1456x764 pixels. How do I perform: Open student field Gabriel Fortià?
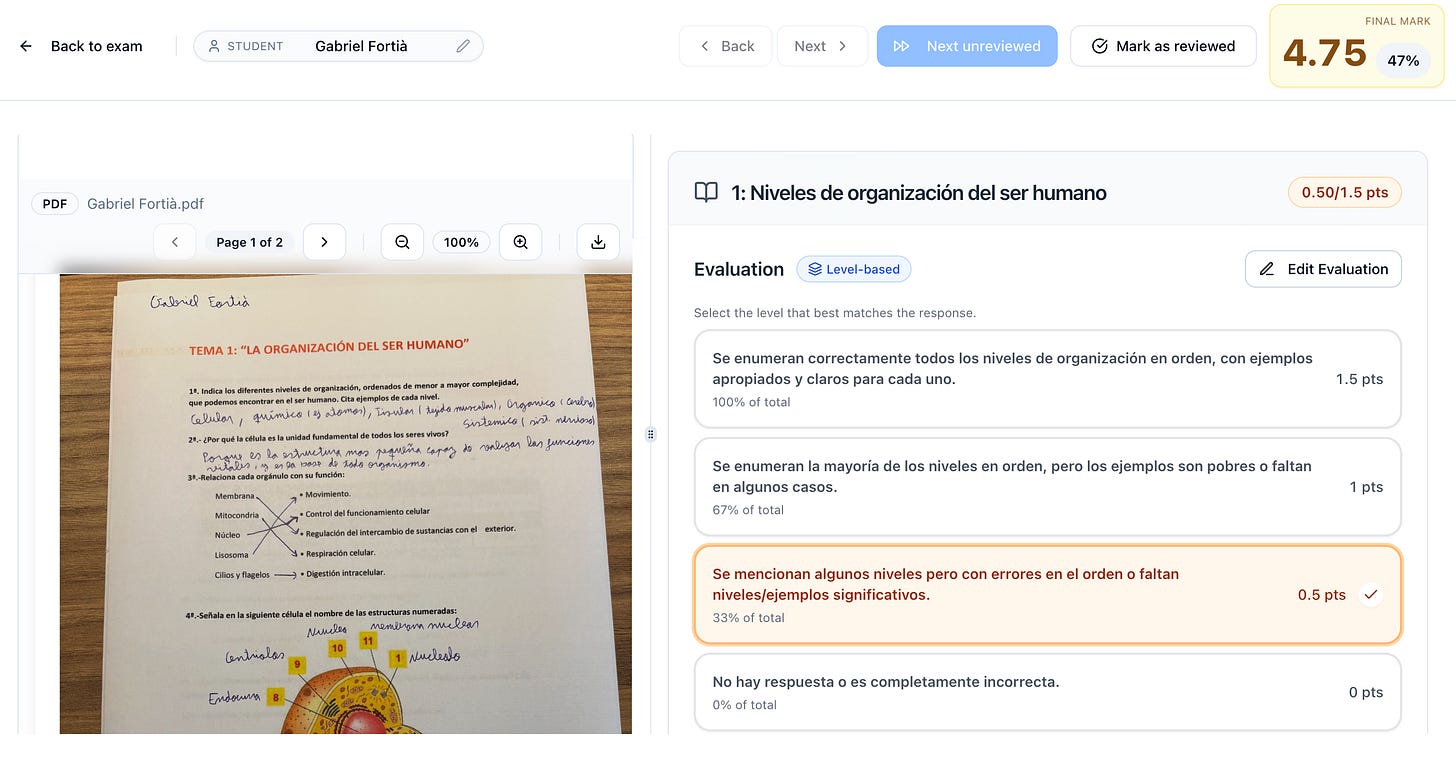tap(338, 46)
